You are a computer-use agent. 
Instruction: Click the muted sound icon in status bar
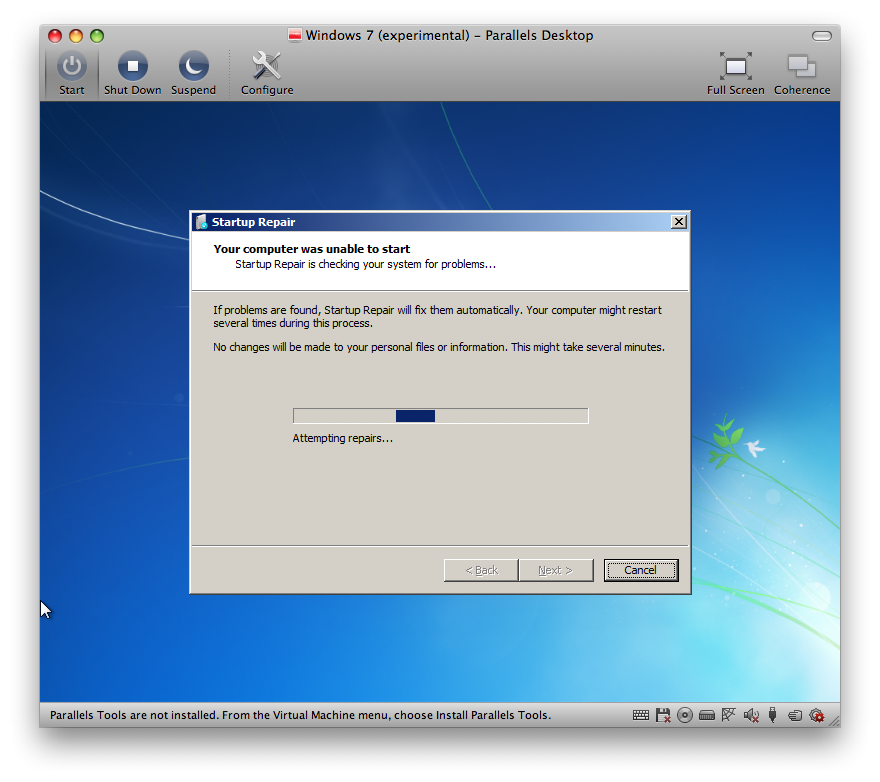[x=751, y=715]
